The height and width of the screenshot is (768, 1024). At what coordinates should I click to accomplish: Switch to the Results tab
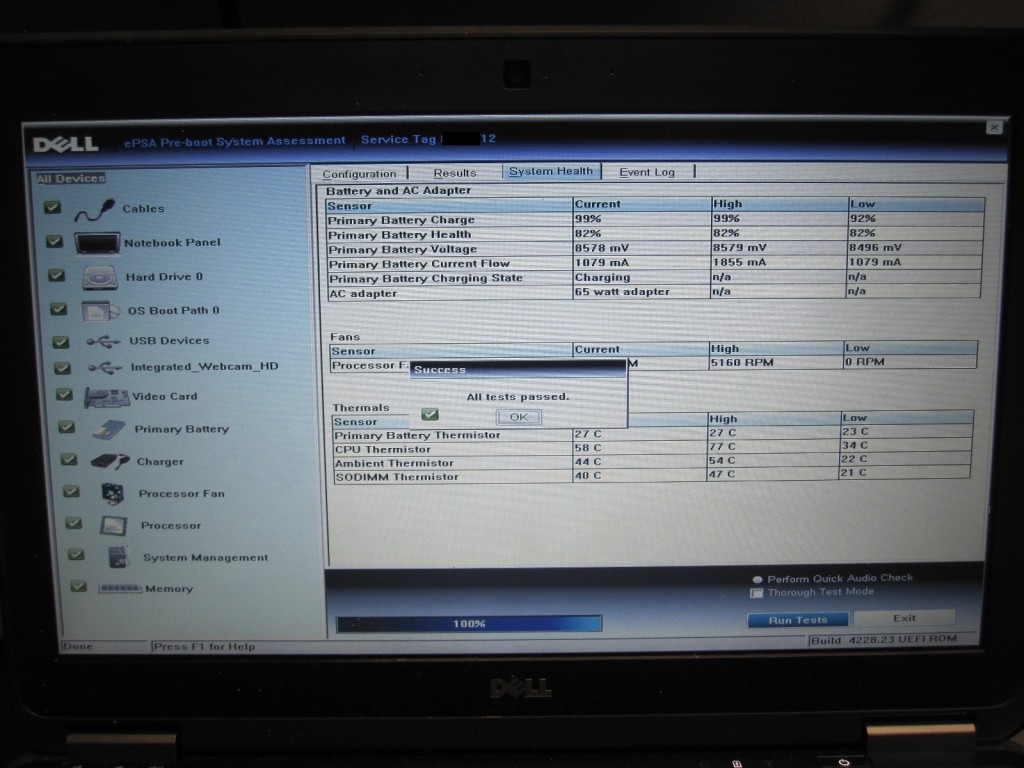pos(455,173)
